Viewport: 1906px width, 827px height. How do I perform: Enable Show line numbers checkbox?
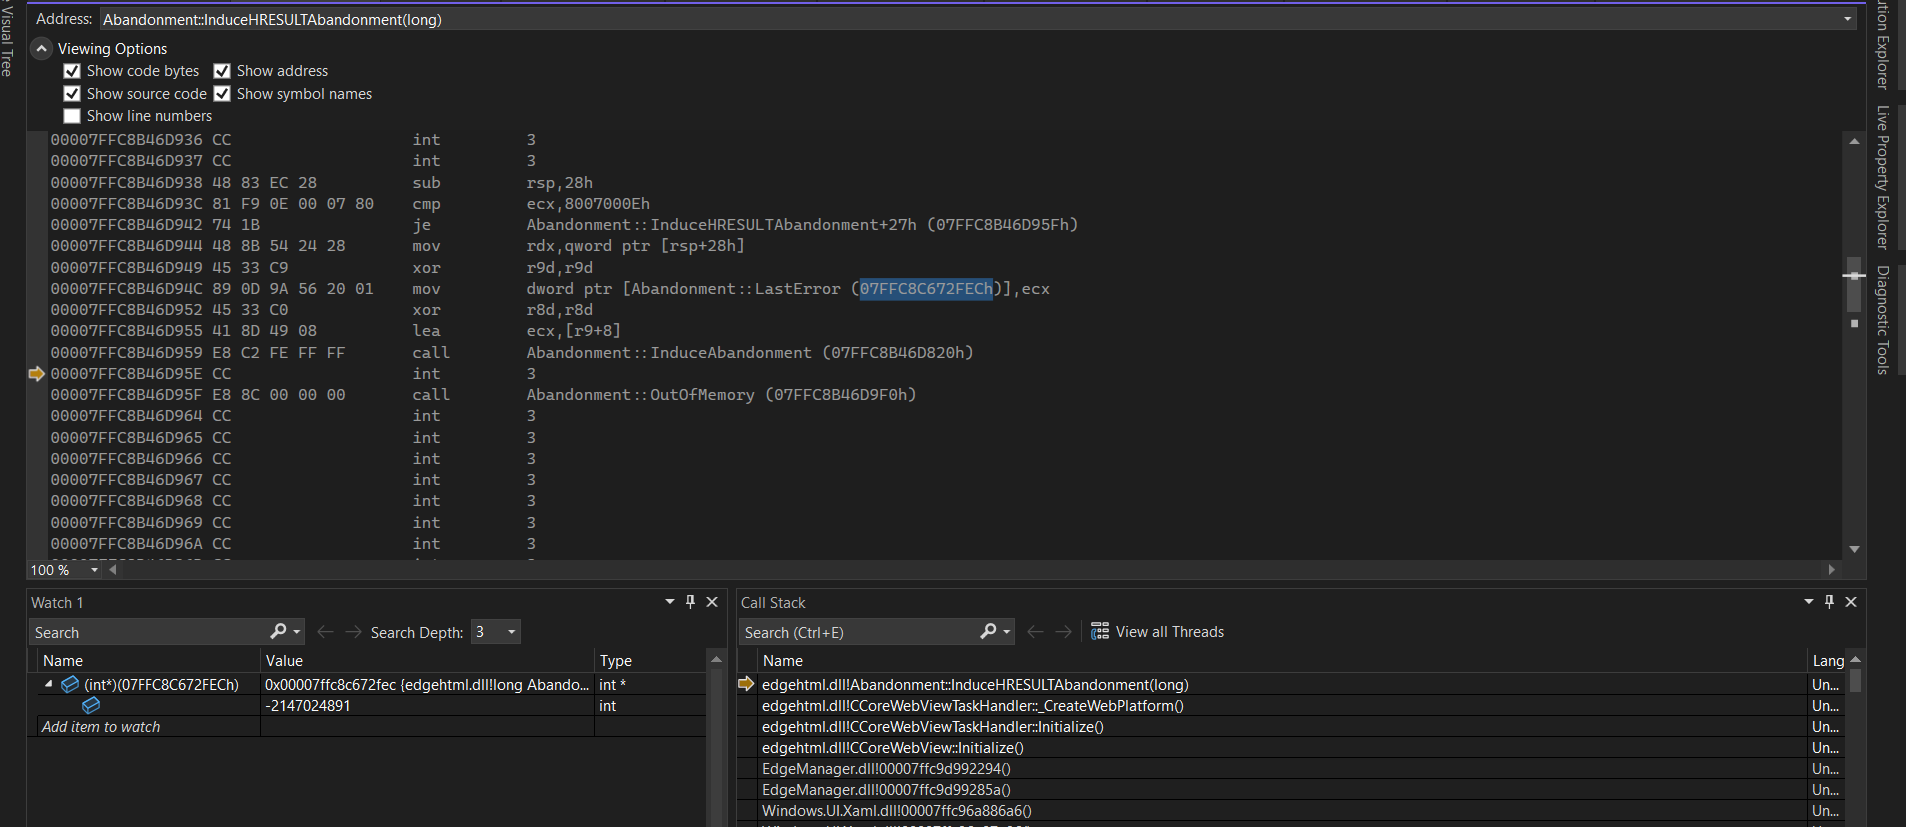72,116
